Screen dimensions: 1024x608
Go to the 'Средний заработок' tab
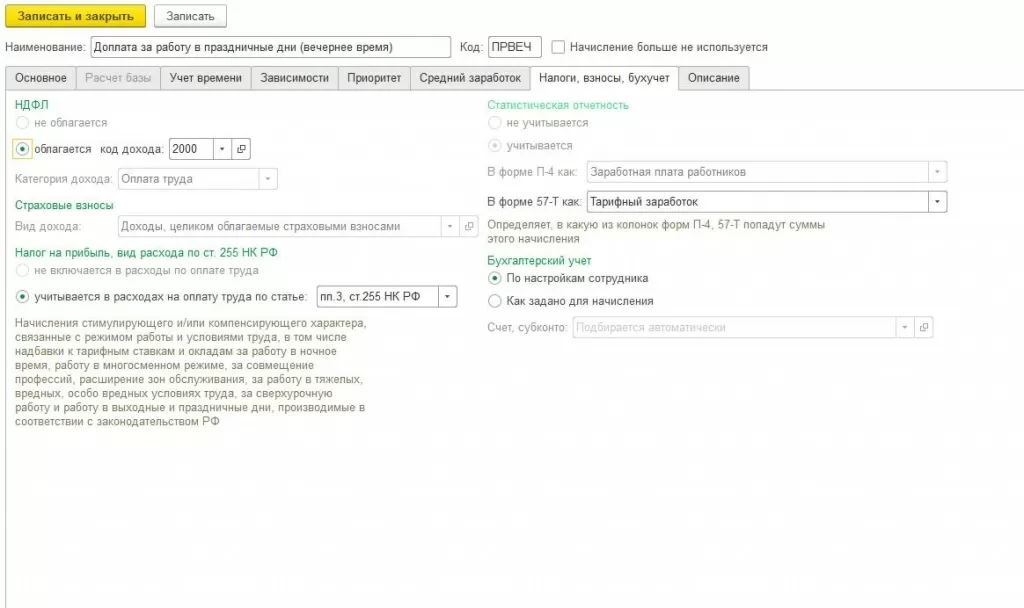(x=470, y=78)
